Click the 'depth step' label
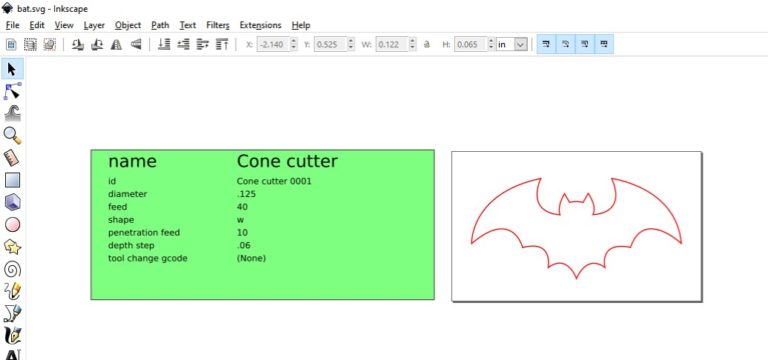Image resolution: width=768 pixels, height=360 pixels. (131, 245)
